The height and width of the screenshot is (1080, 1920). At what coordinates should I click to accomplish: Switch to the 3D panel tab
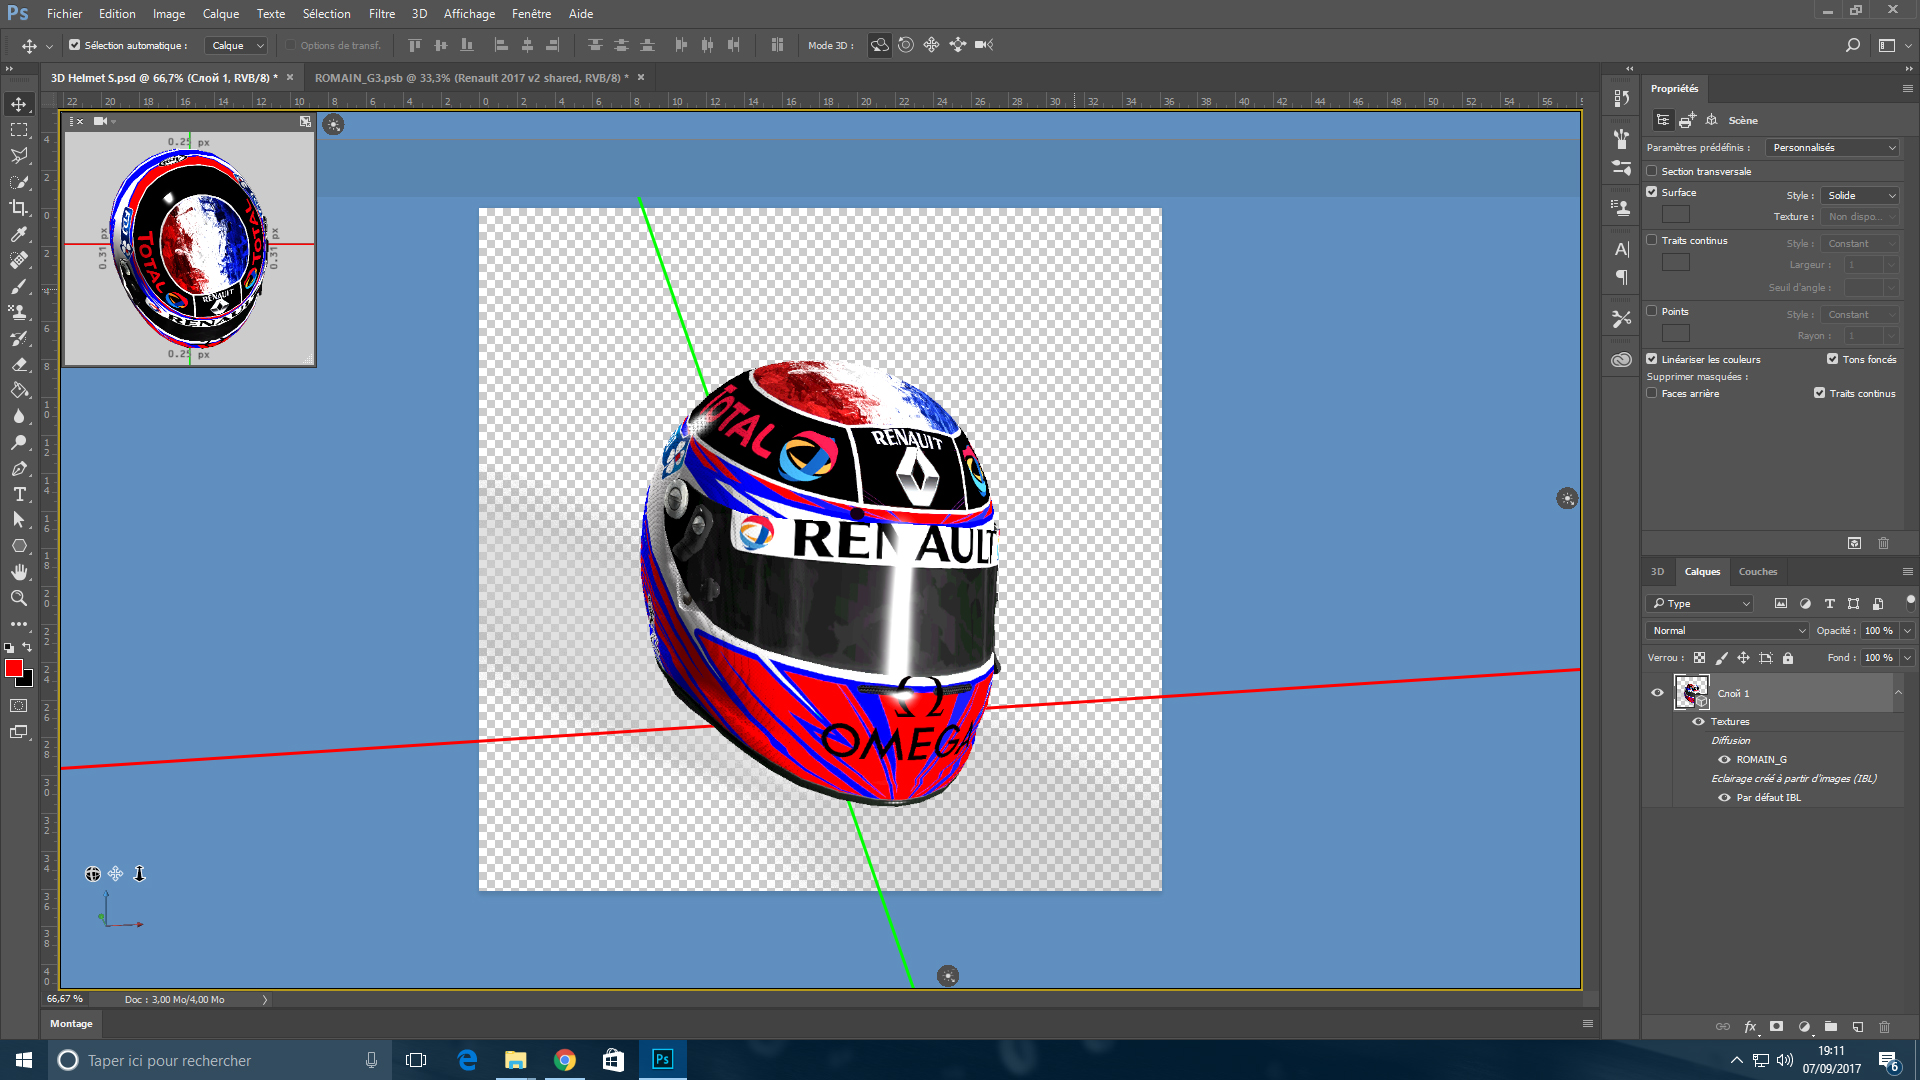click(x=1657, y=571)
